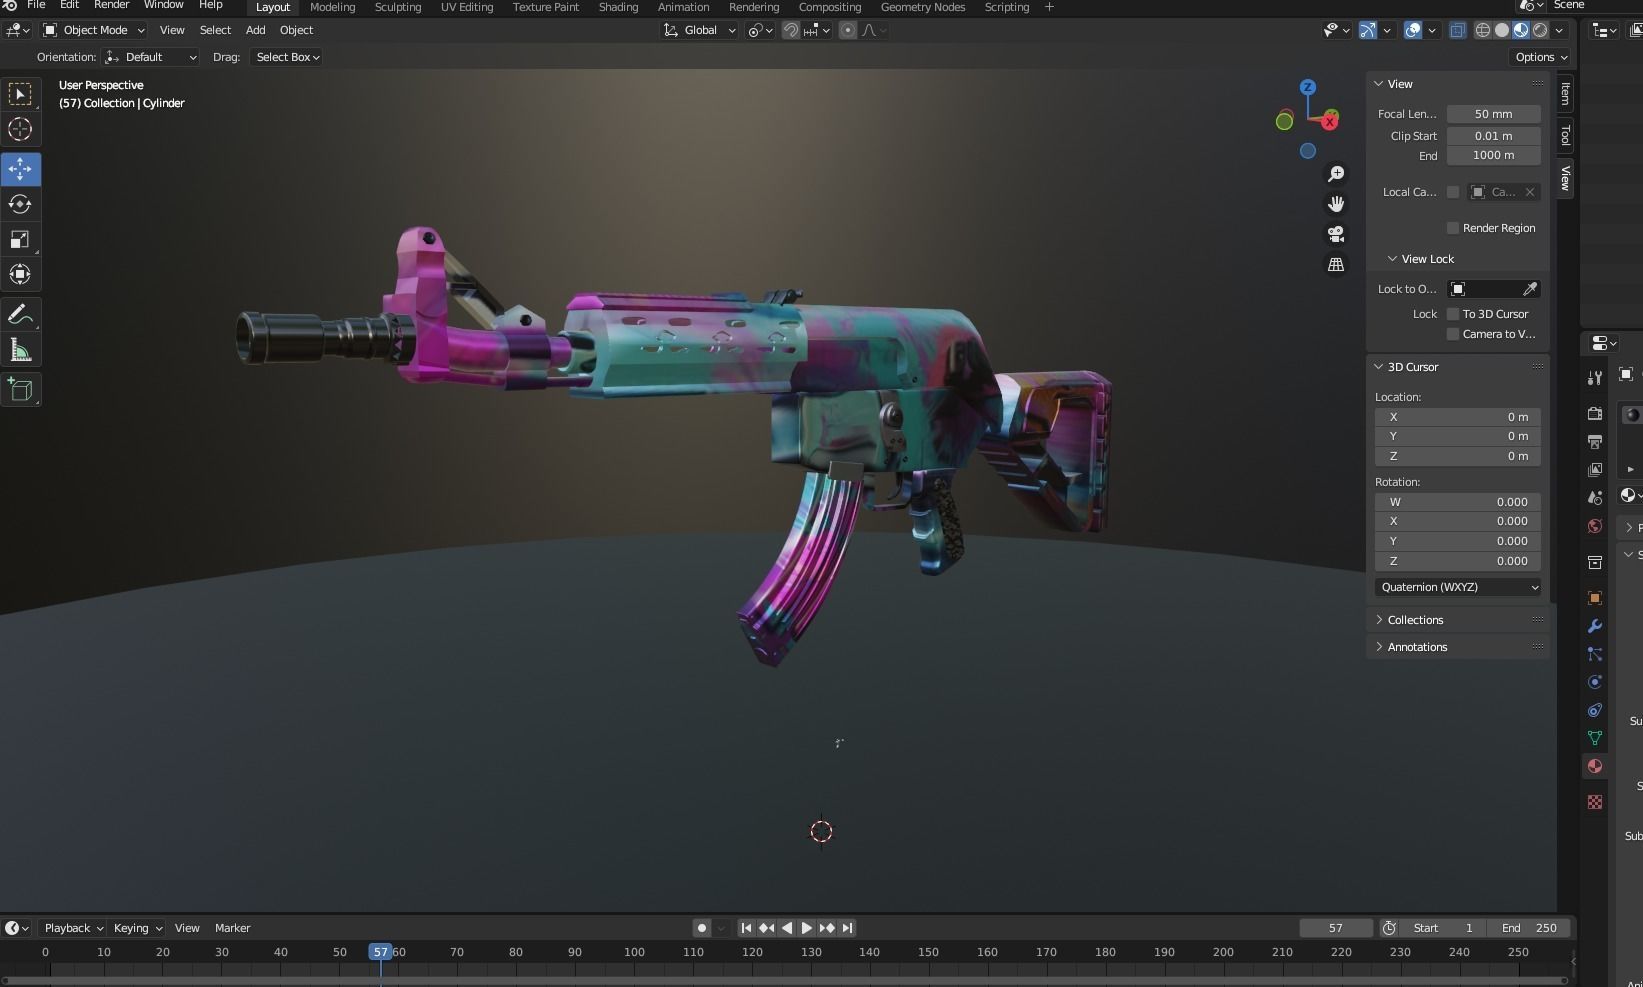This screenshot has height=987, width=1643.
Task: Open Object Data green triangle icon
Action: 1595,738
